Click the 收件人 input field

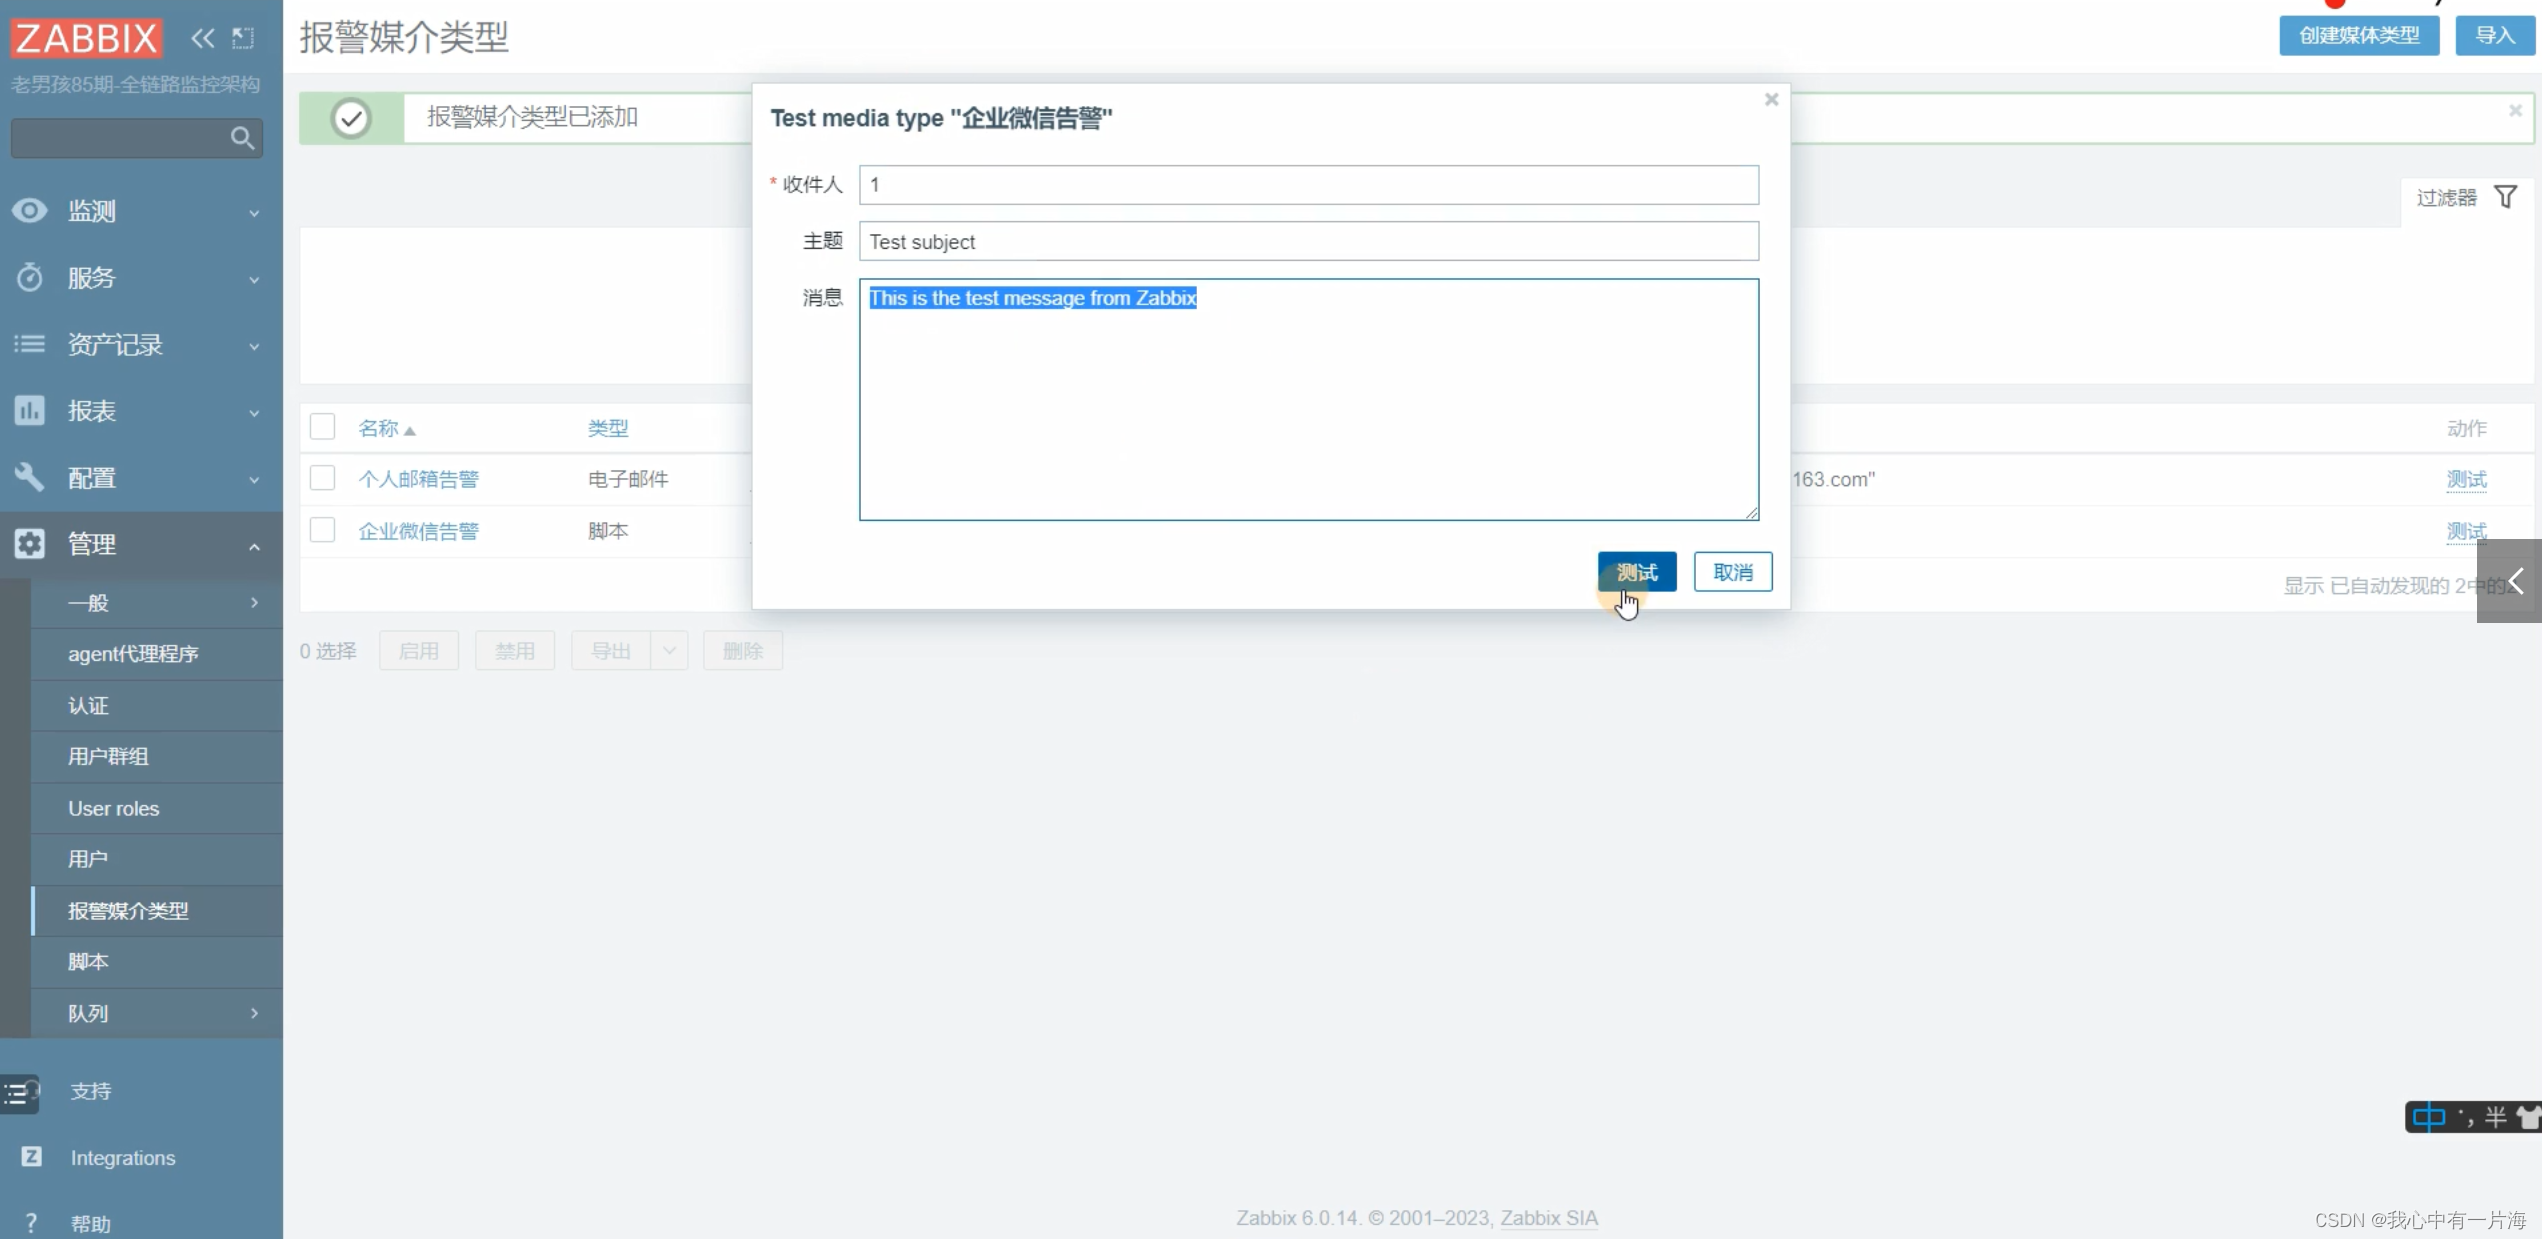[x=1309, y=185]
